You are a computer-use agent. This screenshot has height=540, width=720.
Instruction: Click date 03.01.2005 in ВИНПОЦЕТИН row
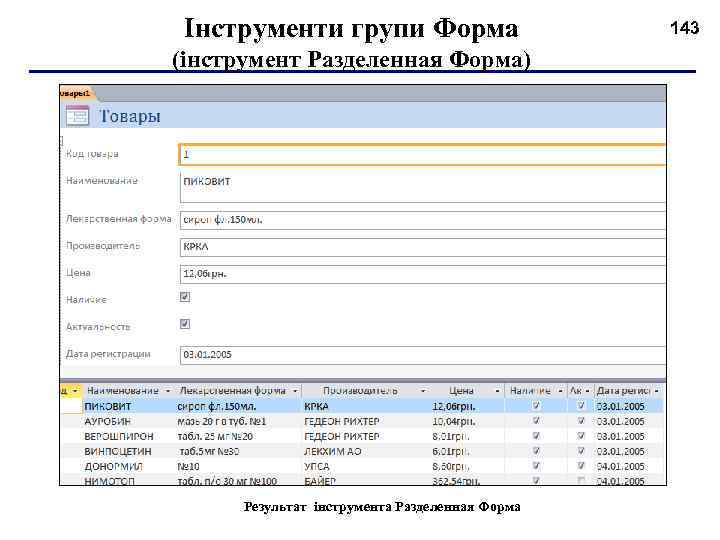[x=620, y=451]
